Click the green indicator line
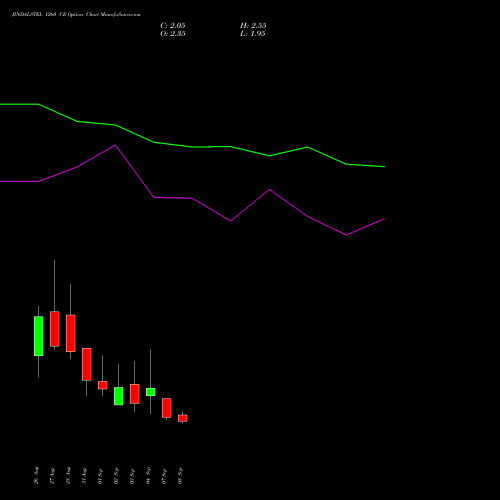This screenshot has width=500, height=500. (192, 147)
